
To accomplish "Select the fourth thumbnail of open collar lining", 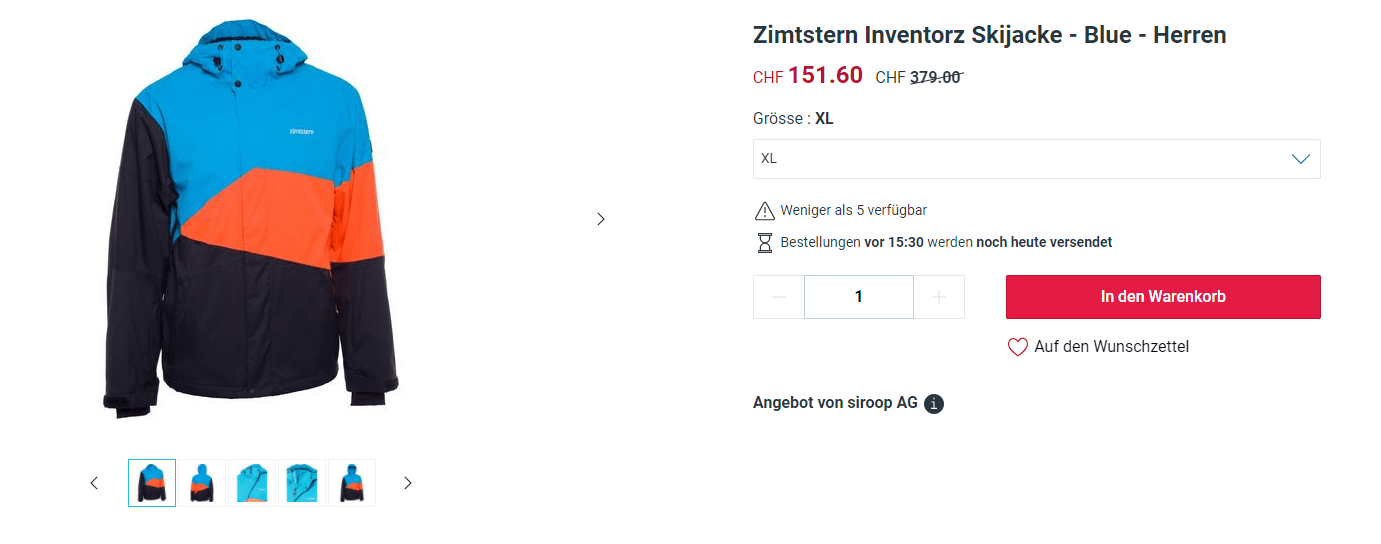I will (302, 483).
